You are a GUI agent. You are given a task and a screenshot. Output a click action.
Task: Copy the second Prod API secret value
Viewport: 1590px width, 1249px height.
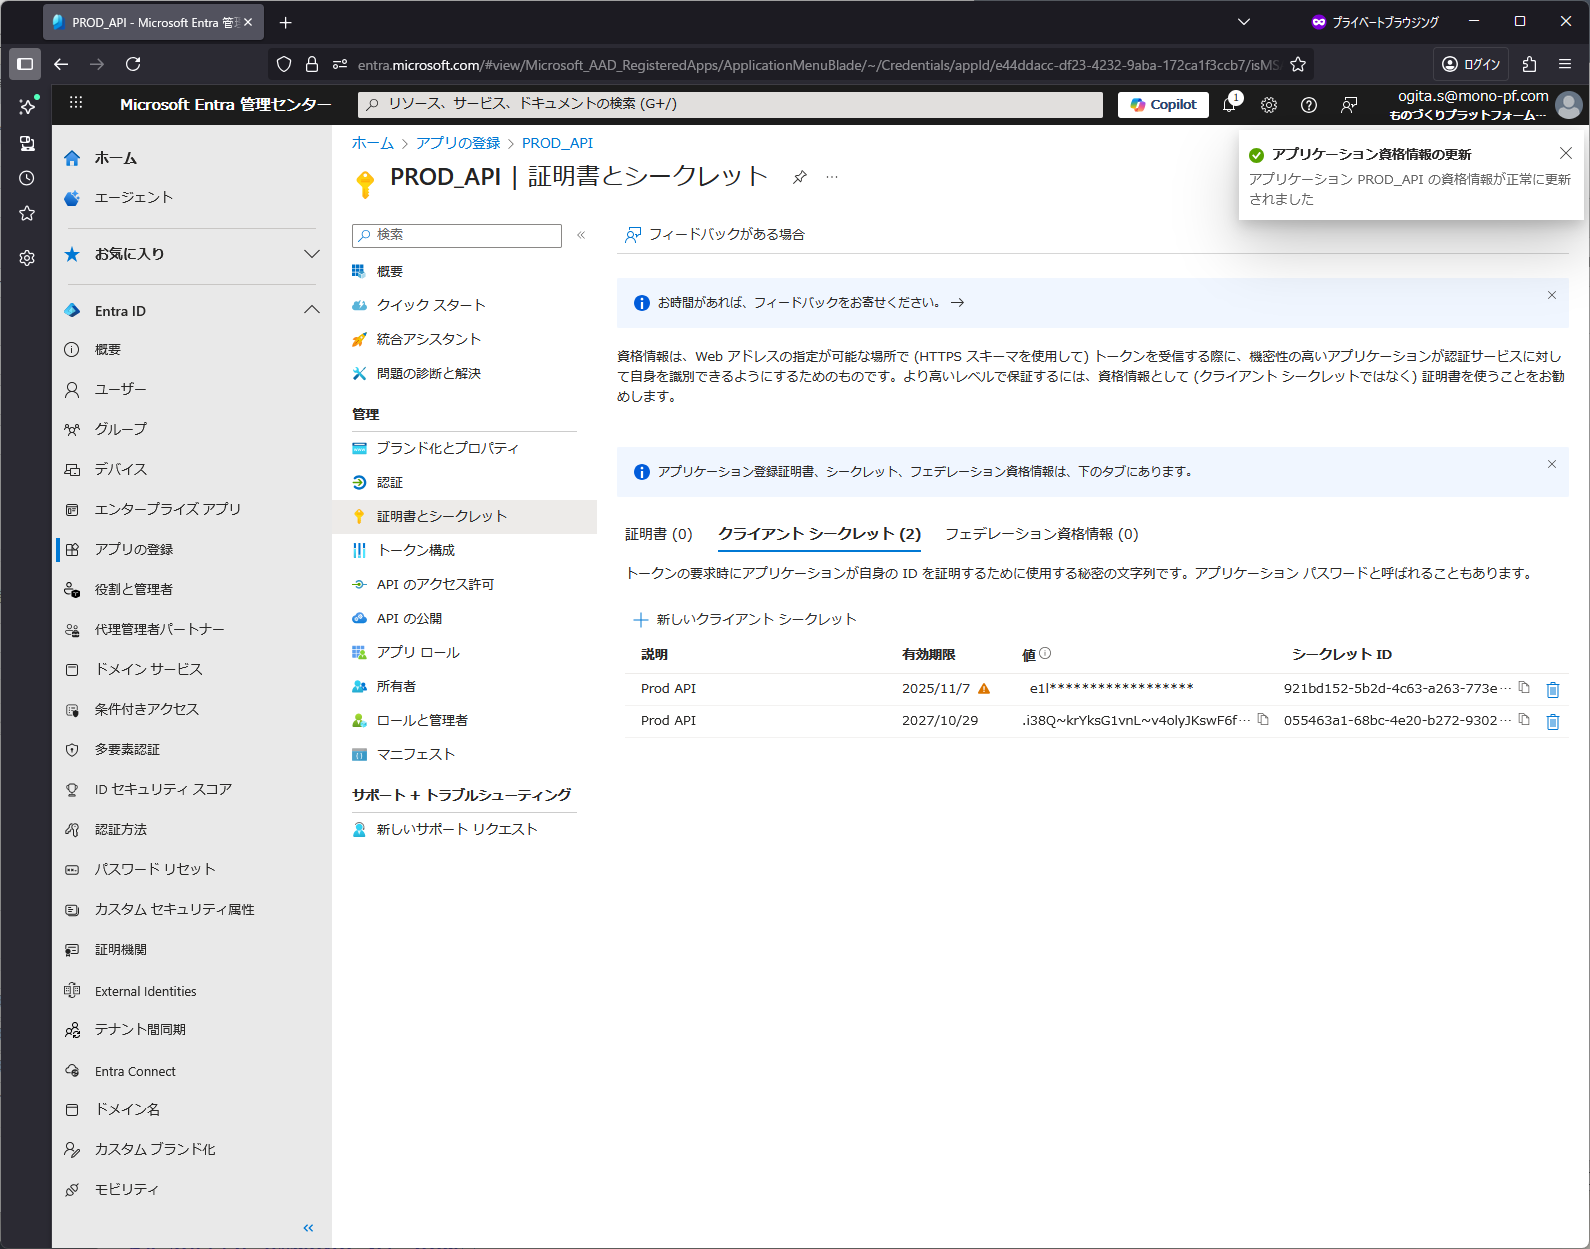pyautogui.click(x=1263, y=720)
